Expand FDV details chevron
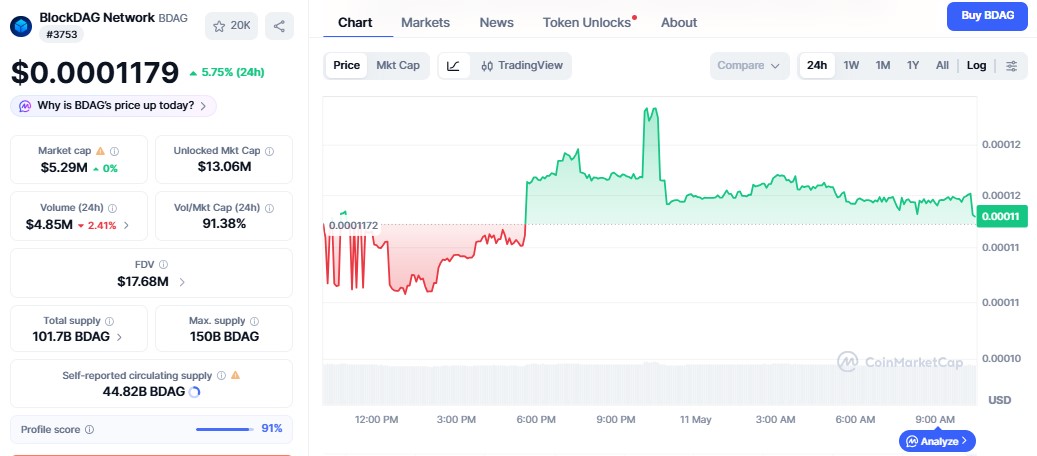Screen dimensions: 1037x456 (182, 283)
